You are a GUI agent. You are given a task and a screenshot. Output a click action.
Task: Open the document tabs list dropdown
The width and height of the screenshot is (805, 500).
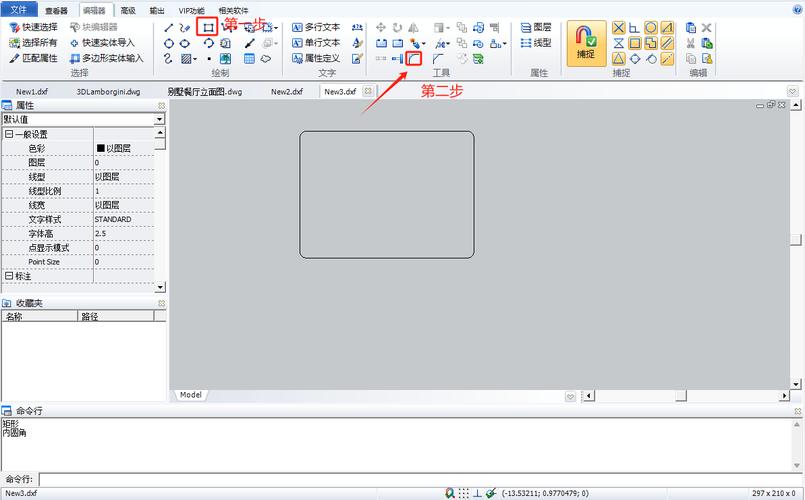tap(792, 91)
